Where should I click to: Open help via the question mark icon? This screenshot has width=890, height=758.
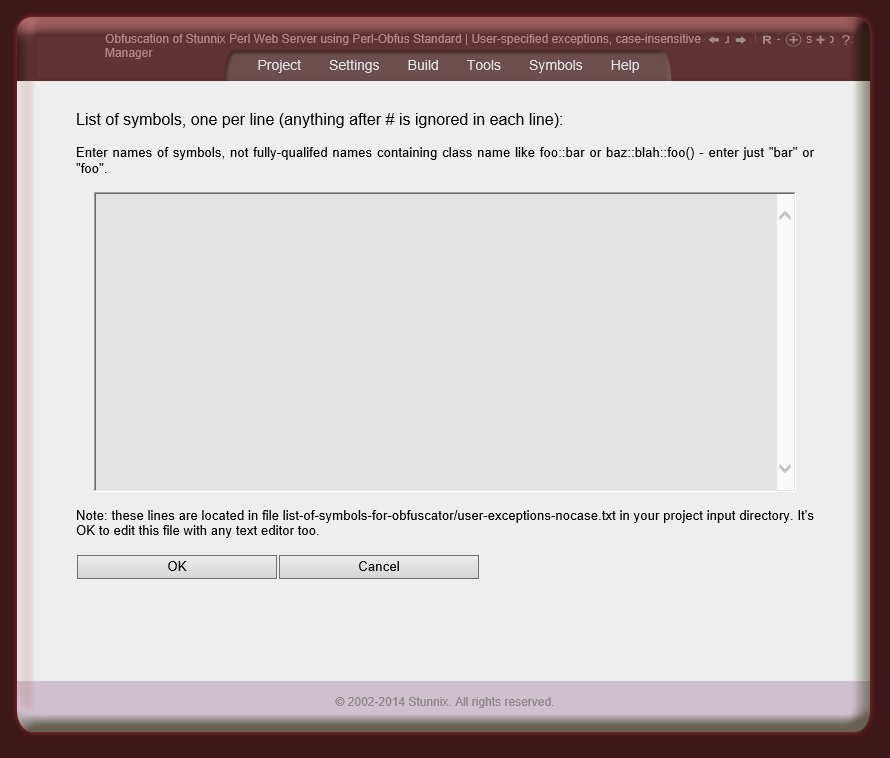click(x=846, y=40)
